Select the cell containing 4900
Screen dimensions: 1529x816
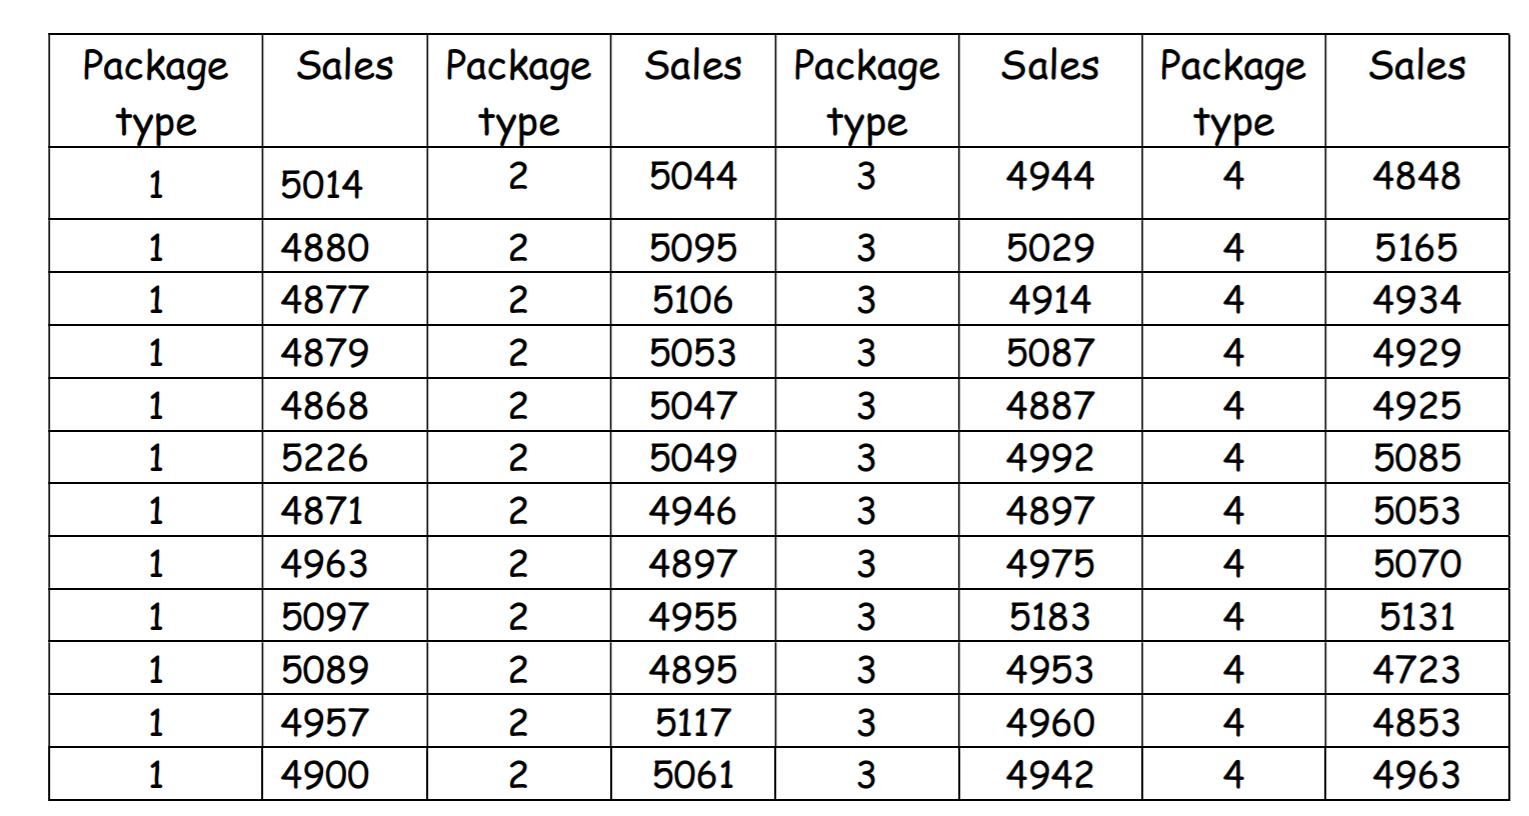[324, 775]
